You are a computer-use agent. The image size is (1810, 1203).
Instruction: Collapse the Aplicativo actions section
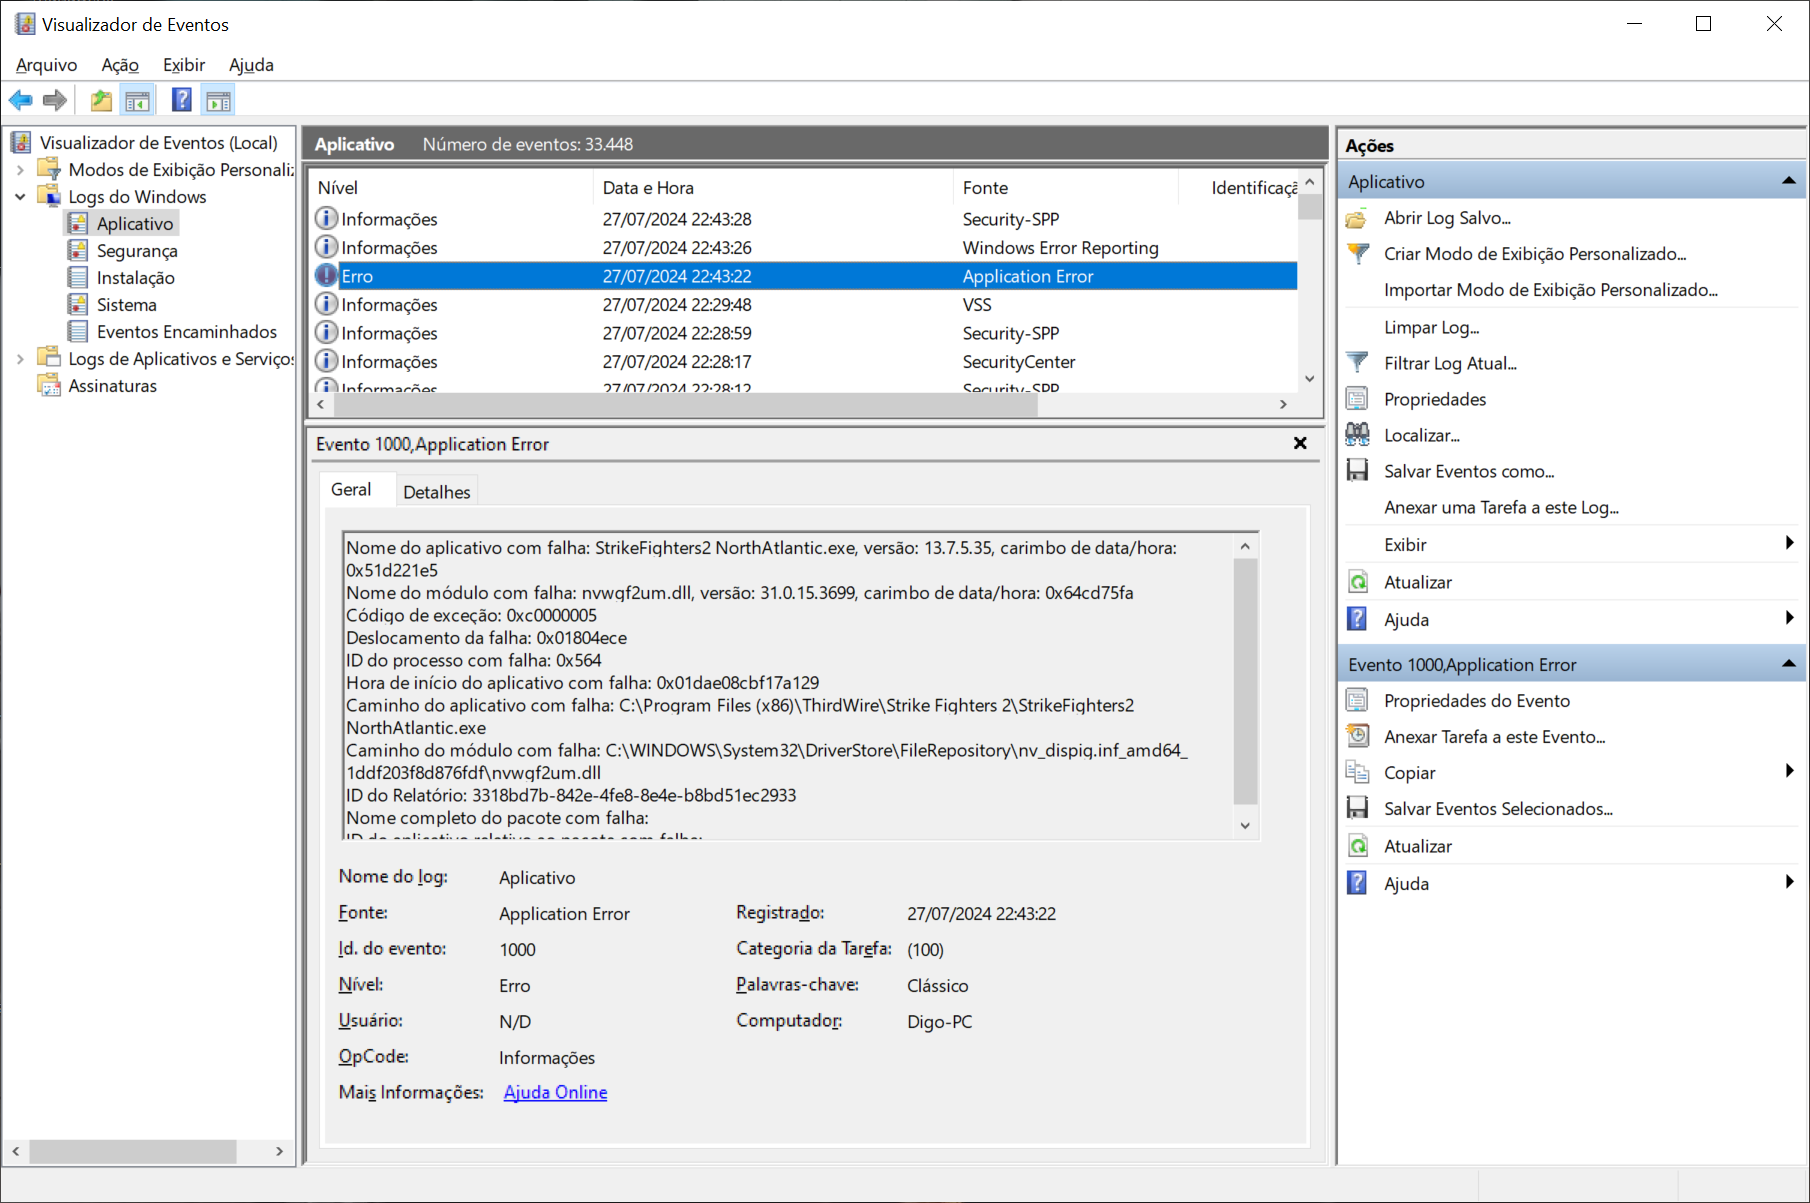point(1788,181)
